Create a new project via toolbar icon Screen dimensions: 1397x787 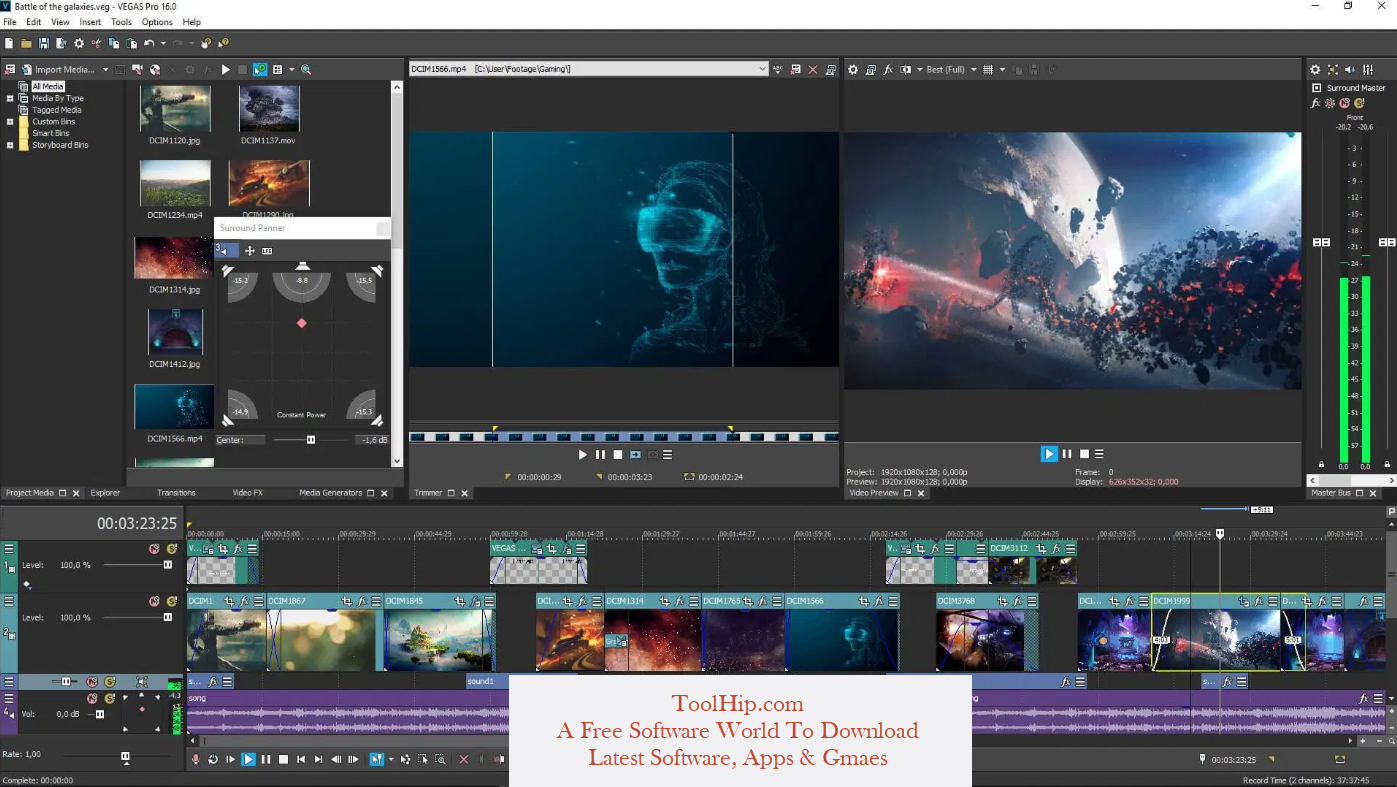[x=9, y=43]
